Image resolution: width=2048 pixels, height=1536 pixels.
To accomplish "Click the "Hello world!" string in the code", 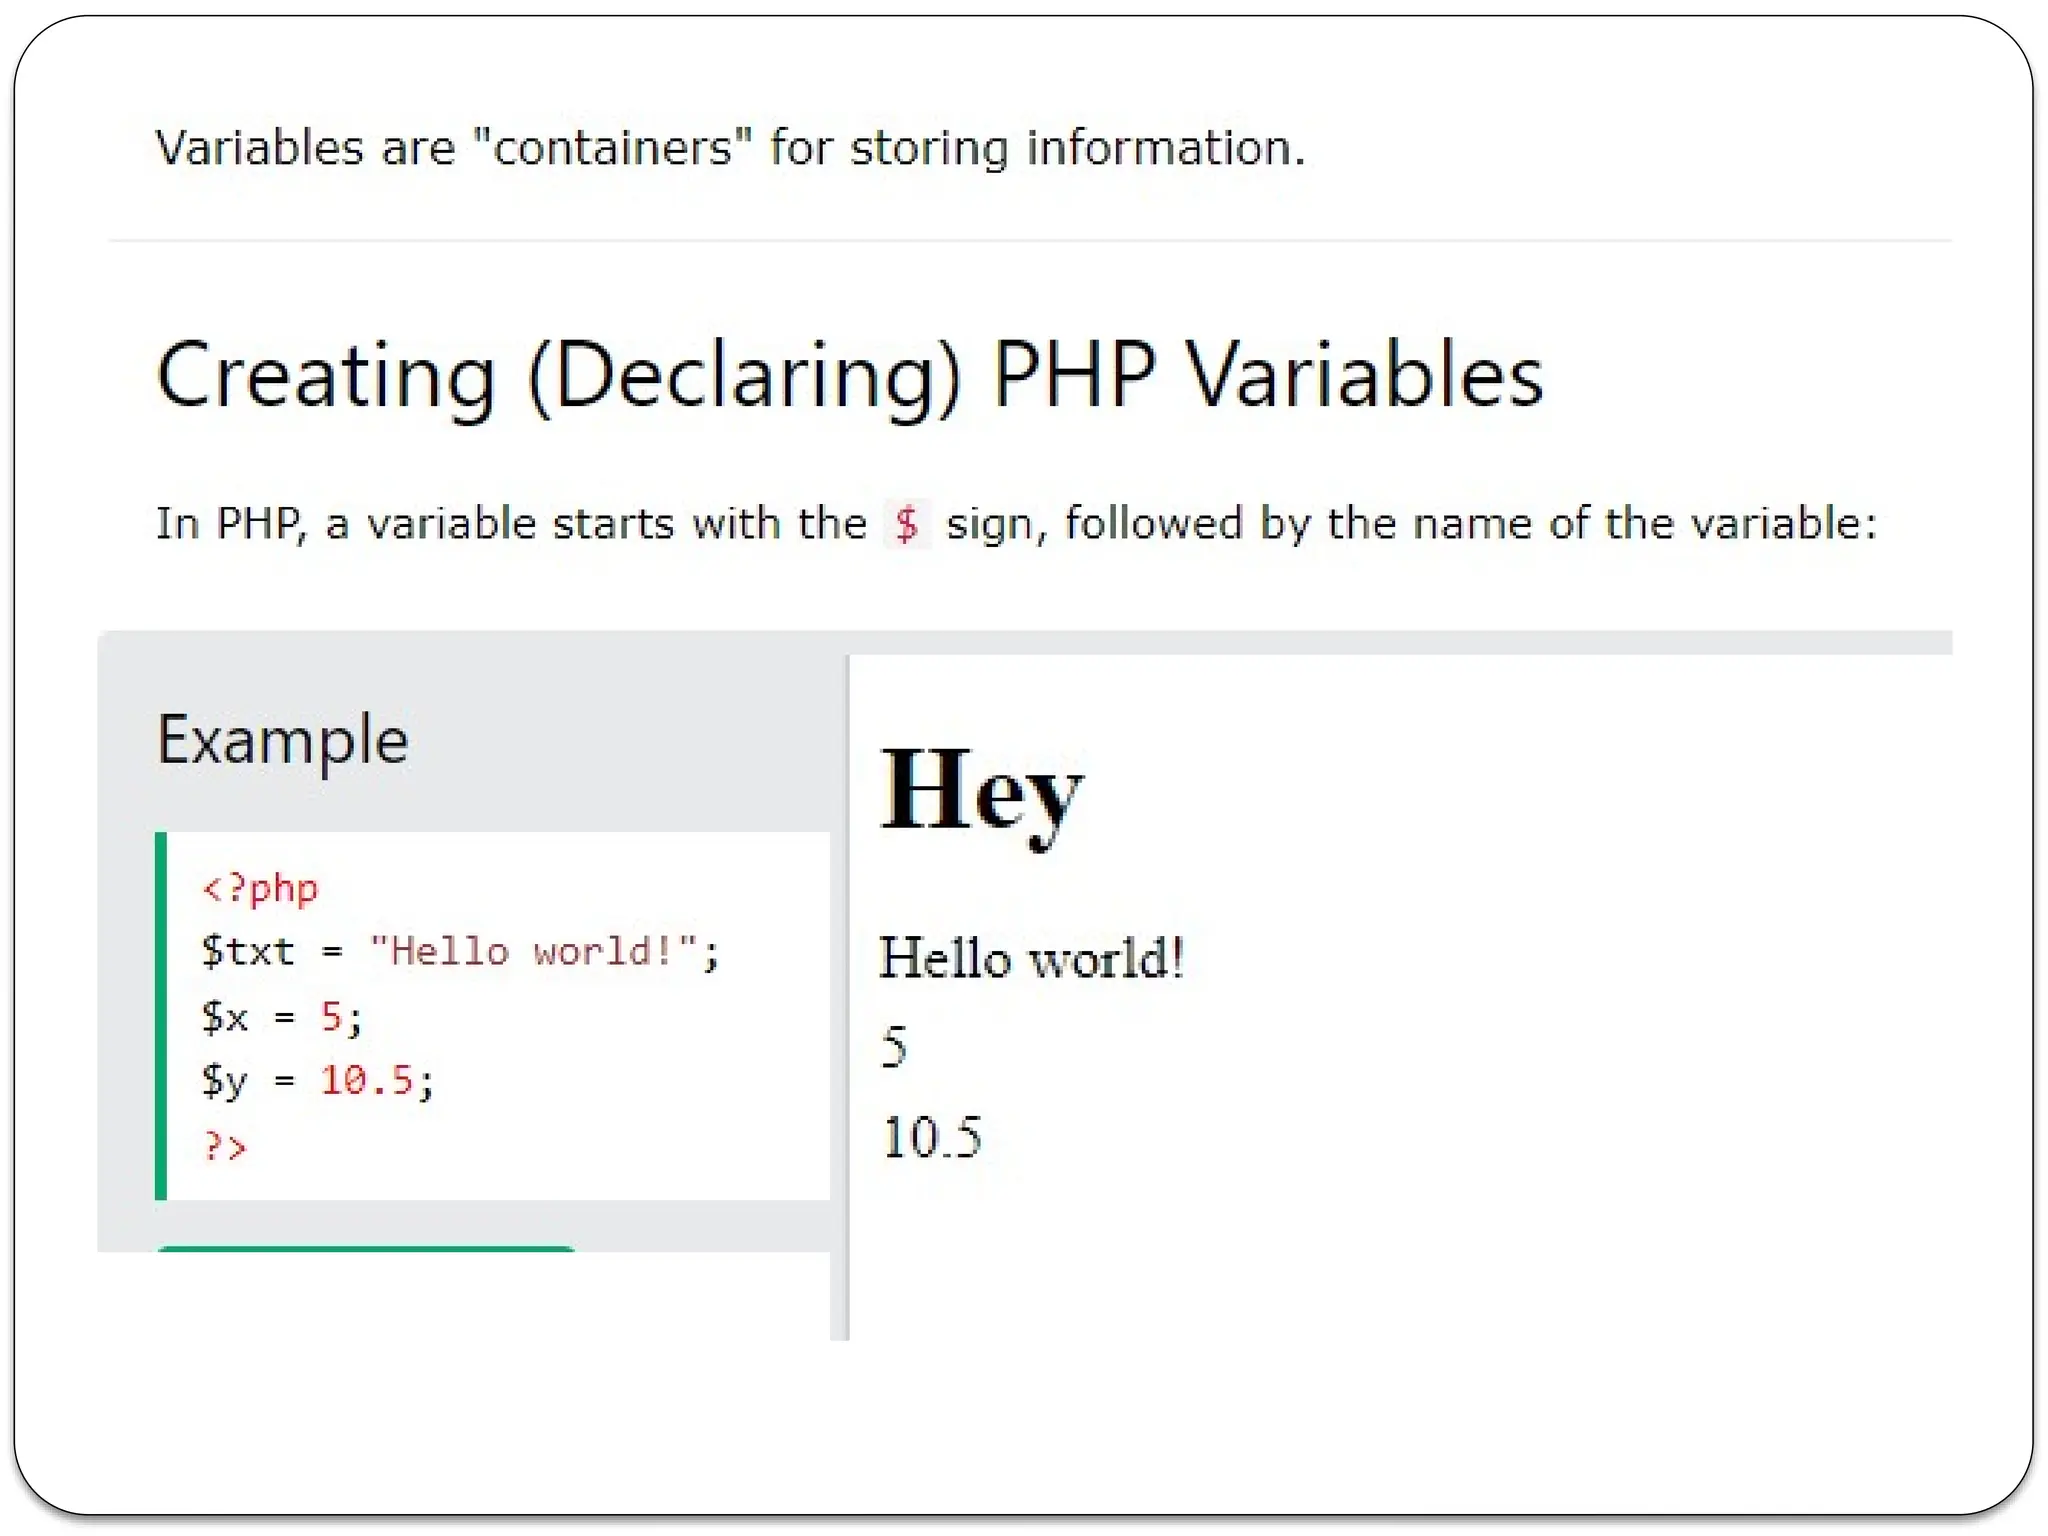I will (x=532, y=951).
